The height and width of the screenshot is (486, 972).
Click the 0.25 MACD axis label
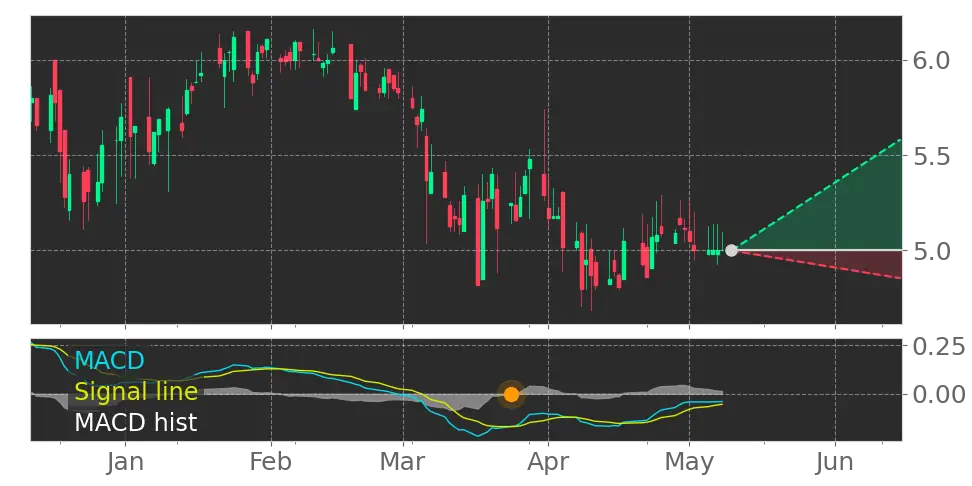(939, 346)
